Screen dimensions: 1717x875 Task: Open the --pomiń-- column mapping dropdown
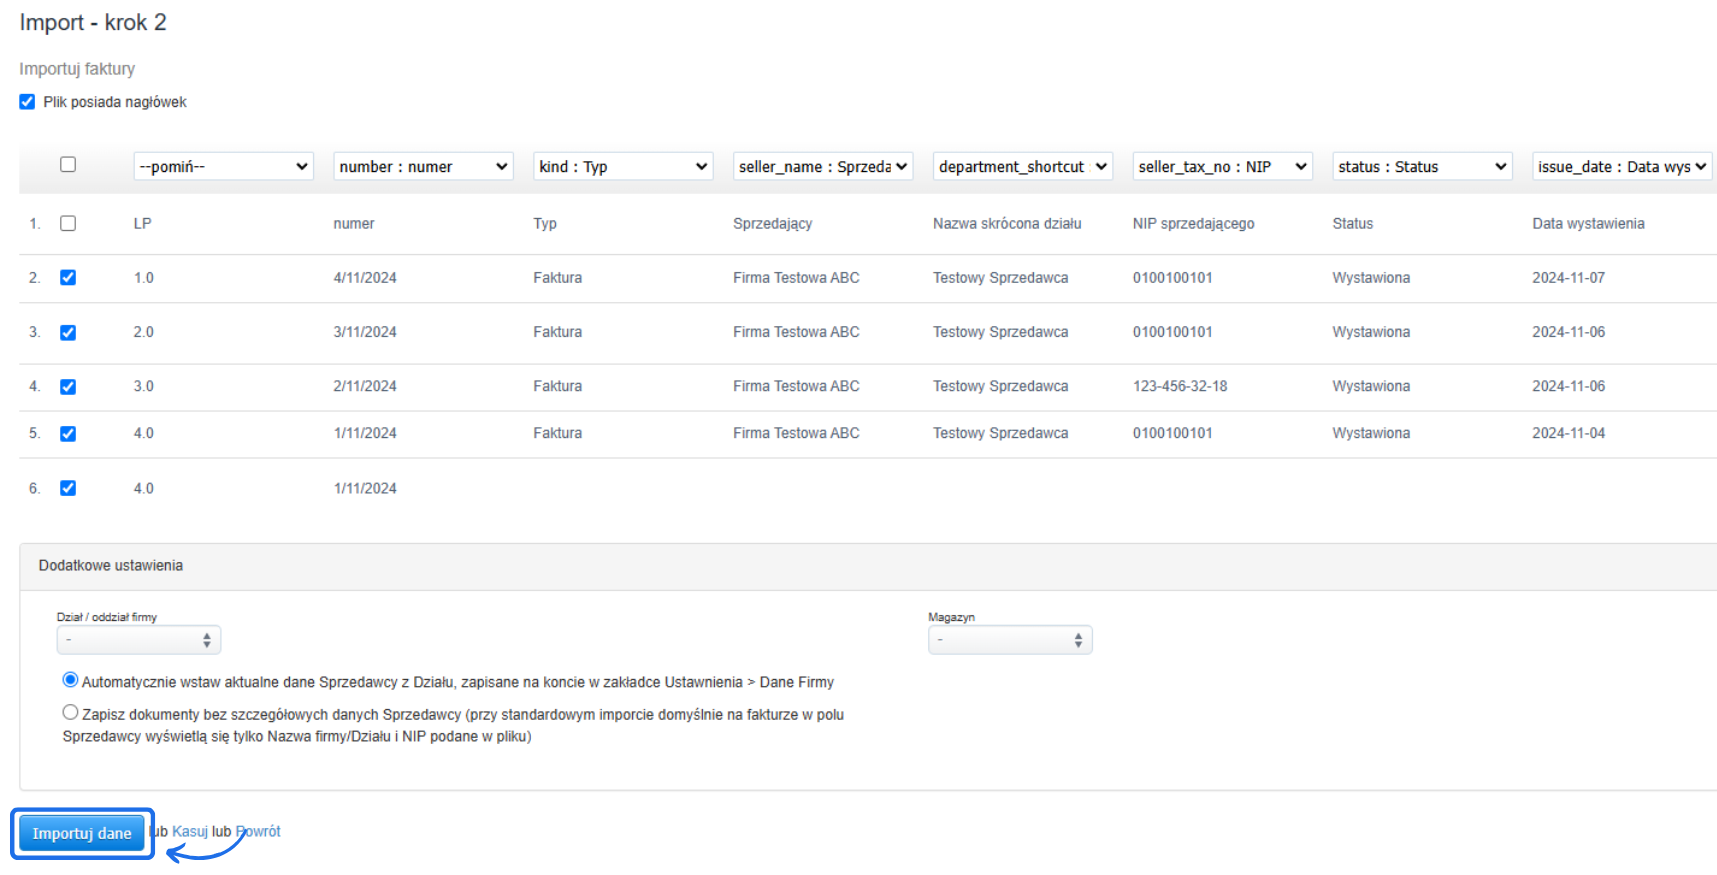tap(223, 167)
